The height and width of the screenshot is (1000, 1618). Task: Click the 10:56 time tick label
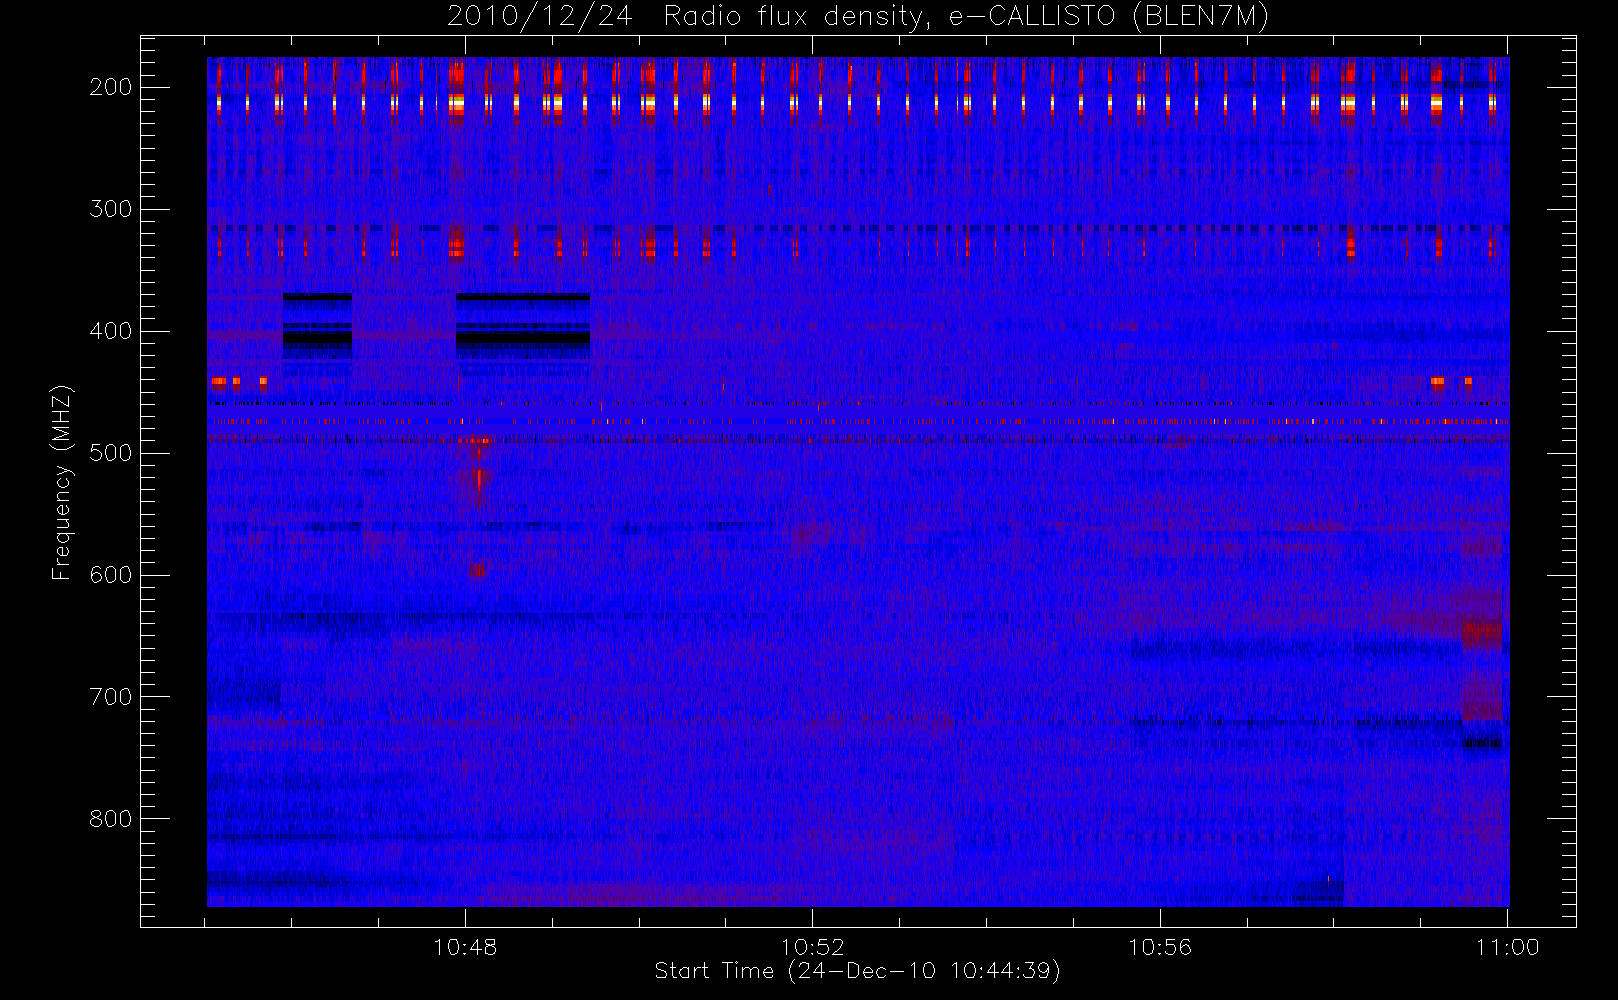tap(1160, 947)
